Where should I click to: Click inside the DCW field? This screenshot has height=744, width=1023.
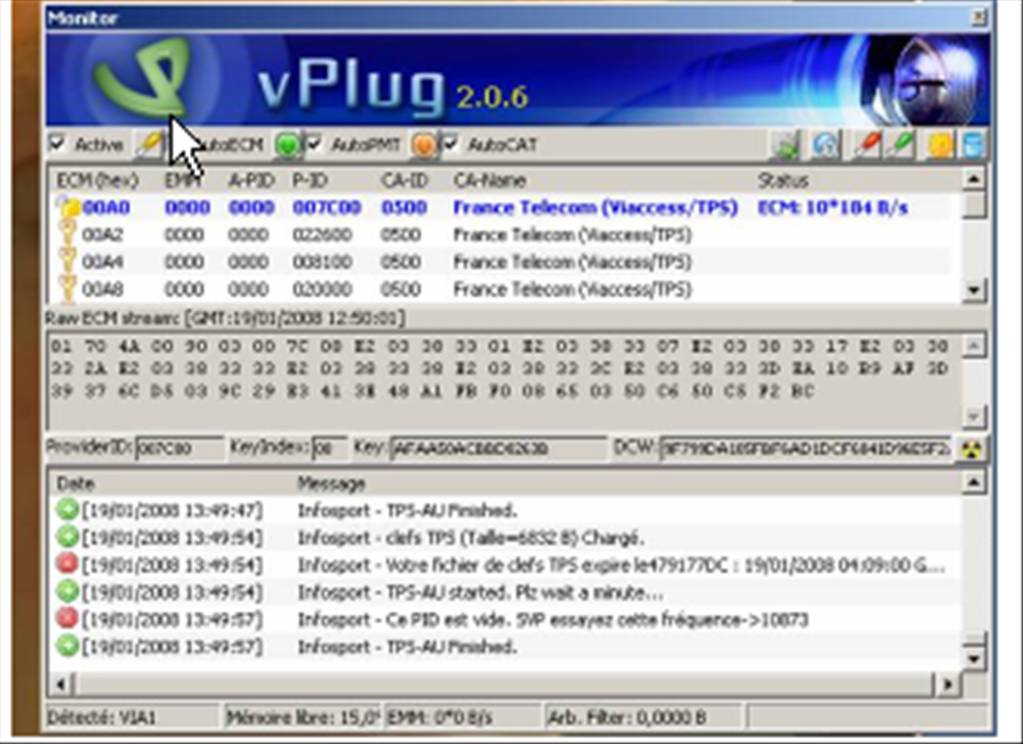point(805,448)
